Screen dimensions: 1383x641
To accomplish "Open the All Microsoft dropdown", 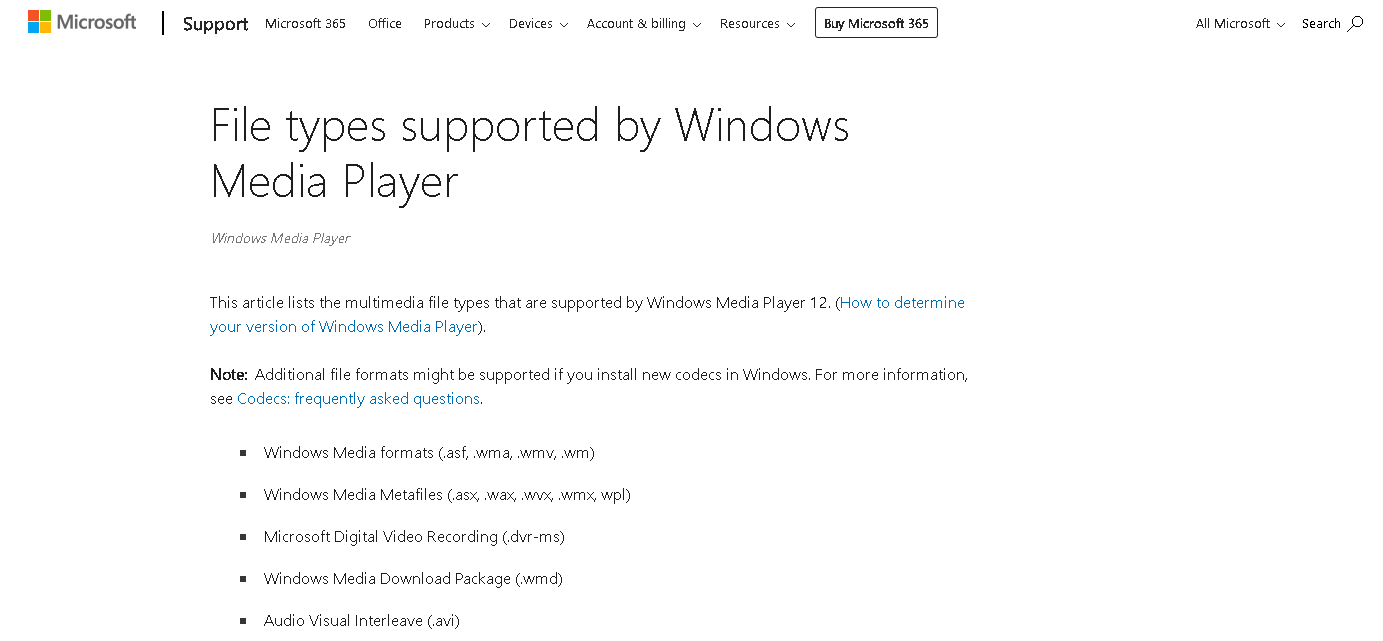I will pyautogui.click(x=1240, y=23).
